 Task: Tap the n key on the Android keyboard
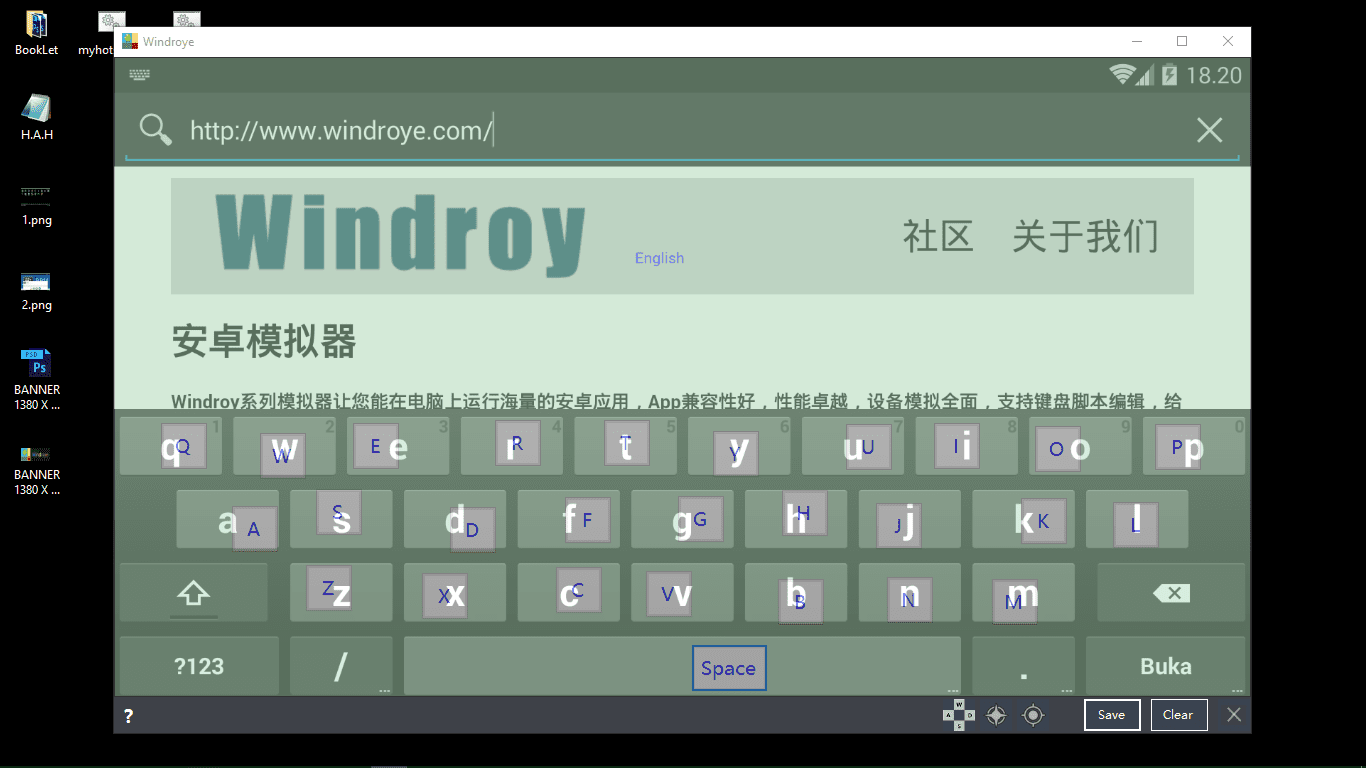coord(909,593)
